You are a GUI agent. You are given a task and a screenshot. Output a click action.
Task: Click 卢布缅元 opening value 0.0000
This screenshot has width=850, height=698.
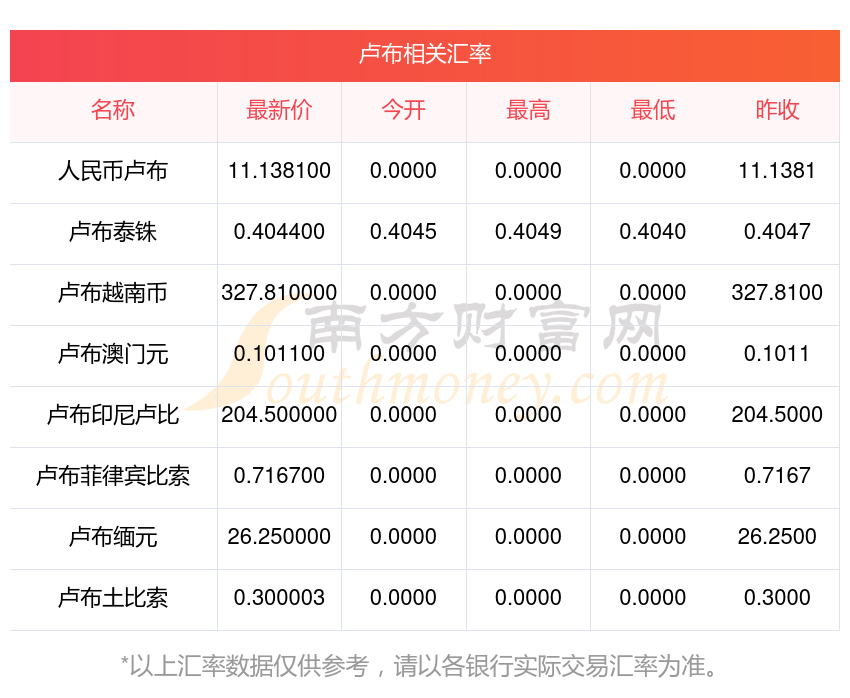tap(403, 537)
